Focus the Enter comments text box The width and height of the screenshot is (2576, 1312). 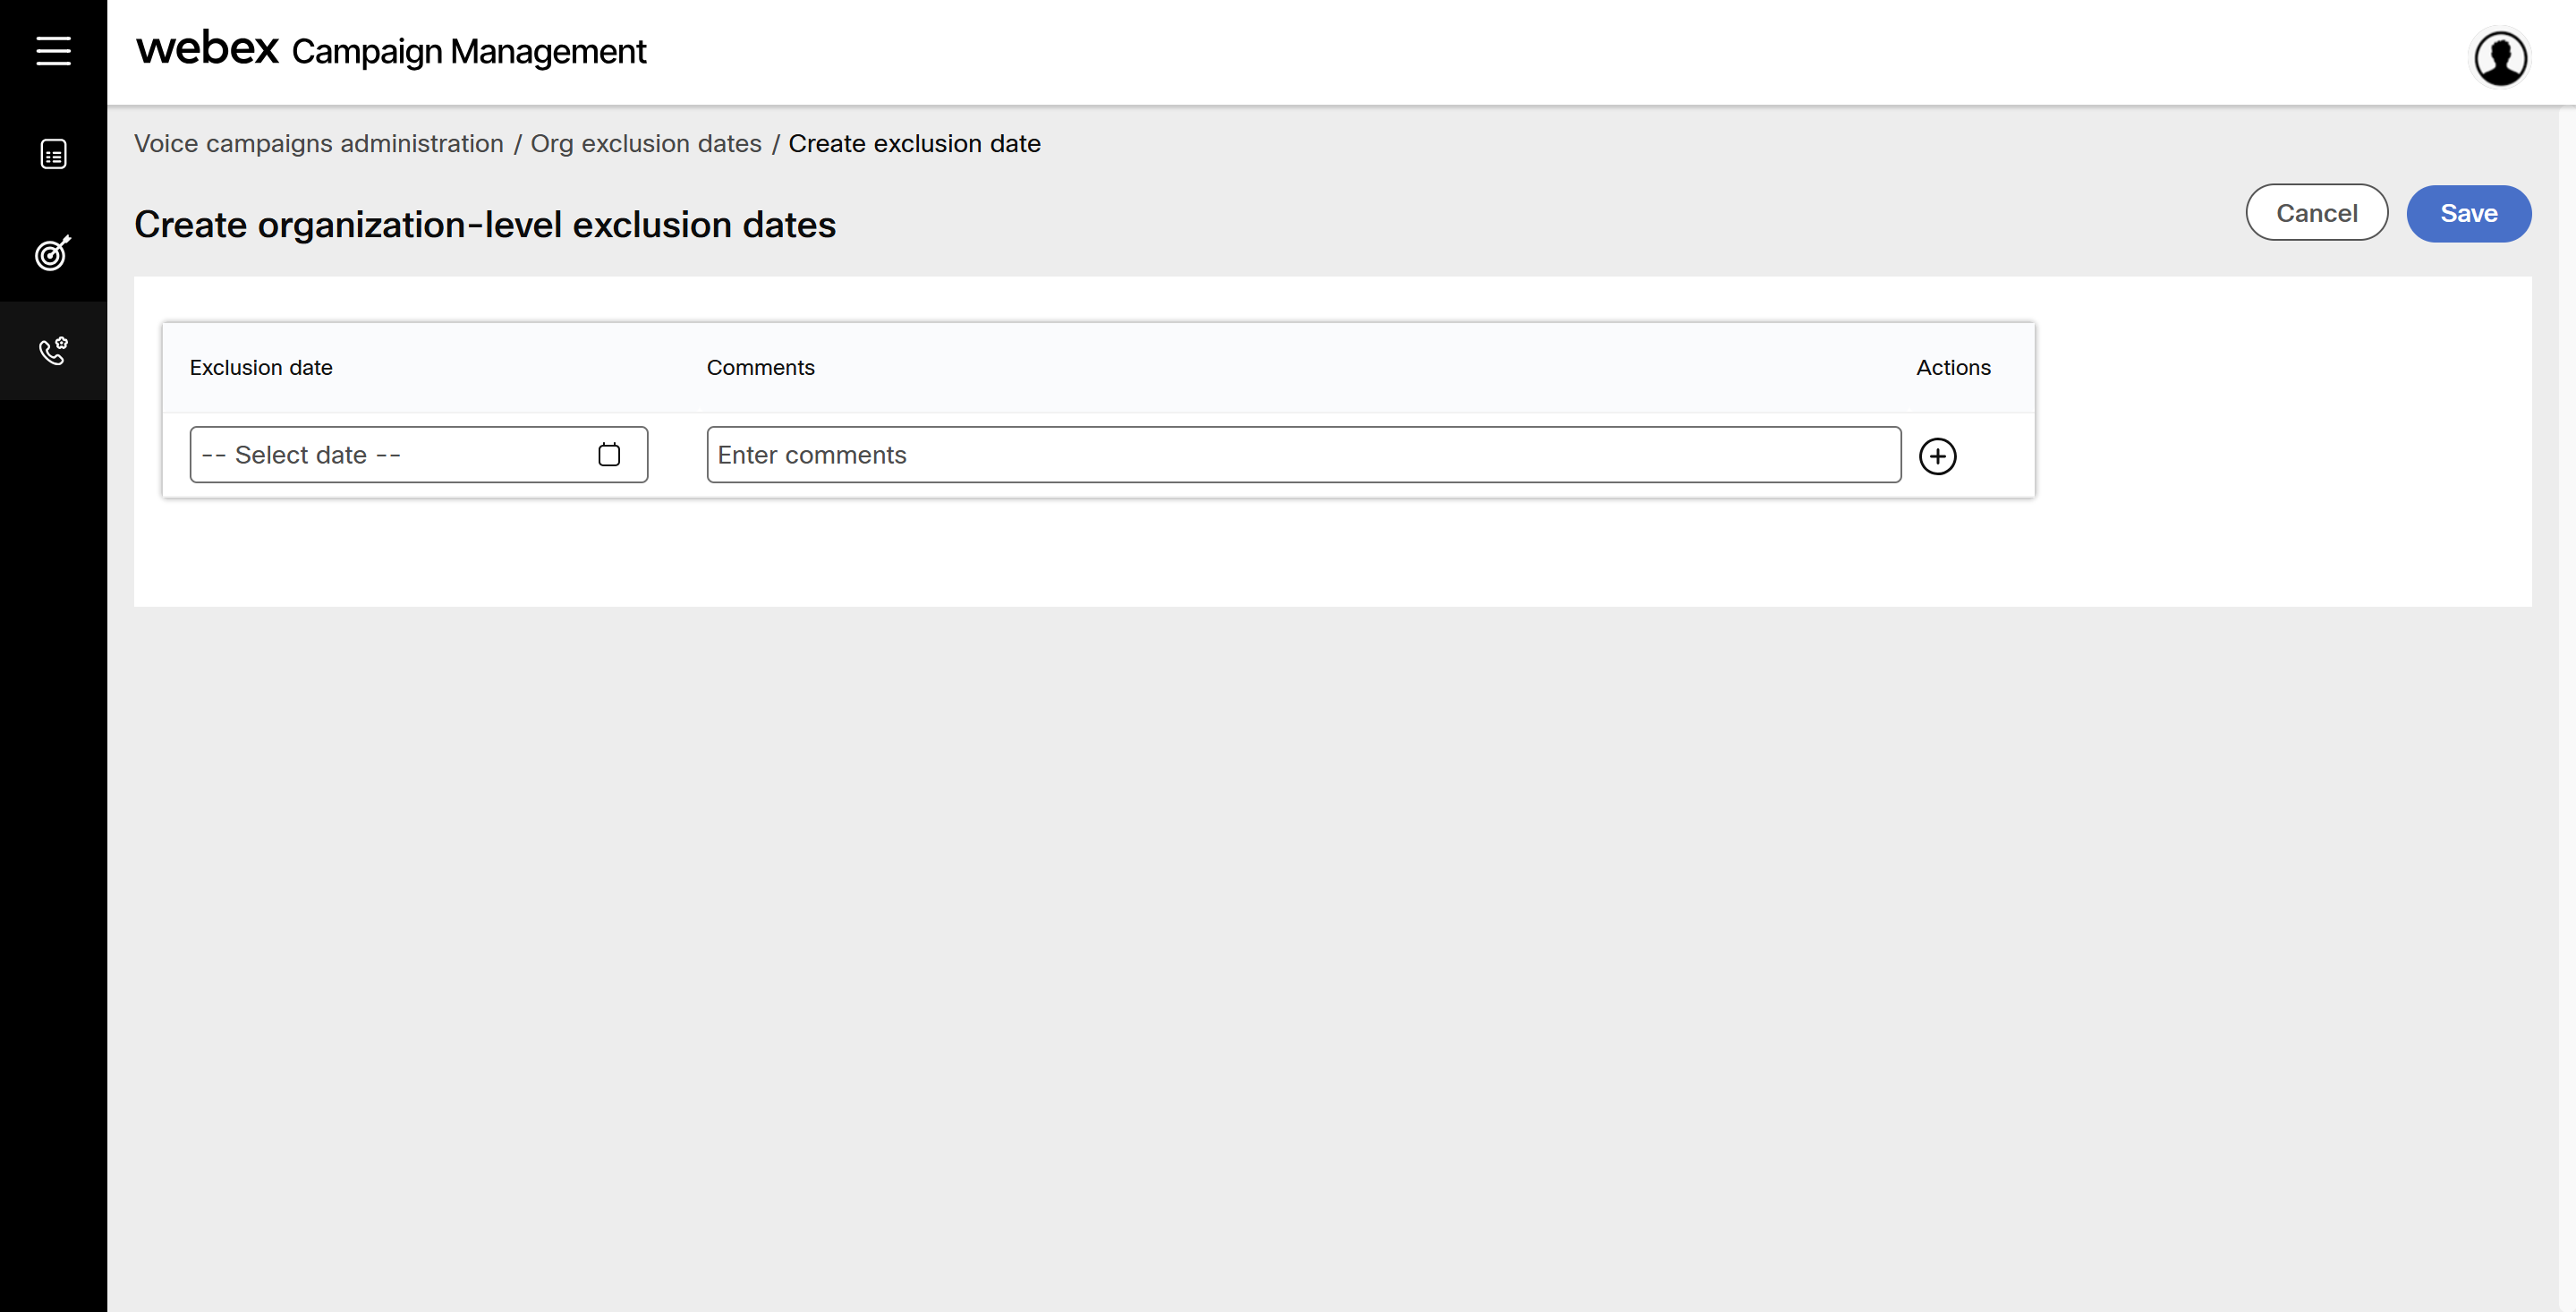pyautogui.click(x=1302, y=455)
